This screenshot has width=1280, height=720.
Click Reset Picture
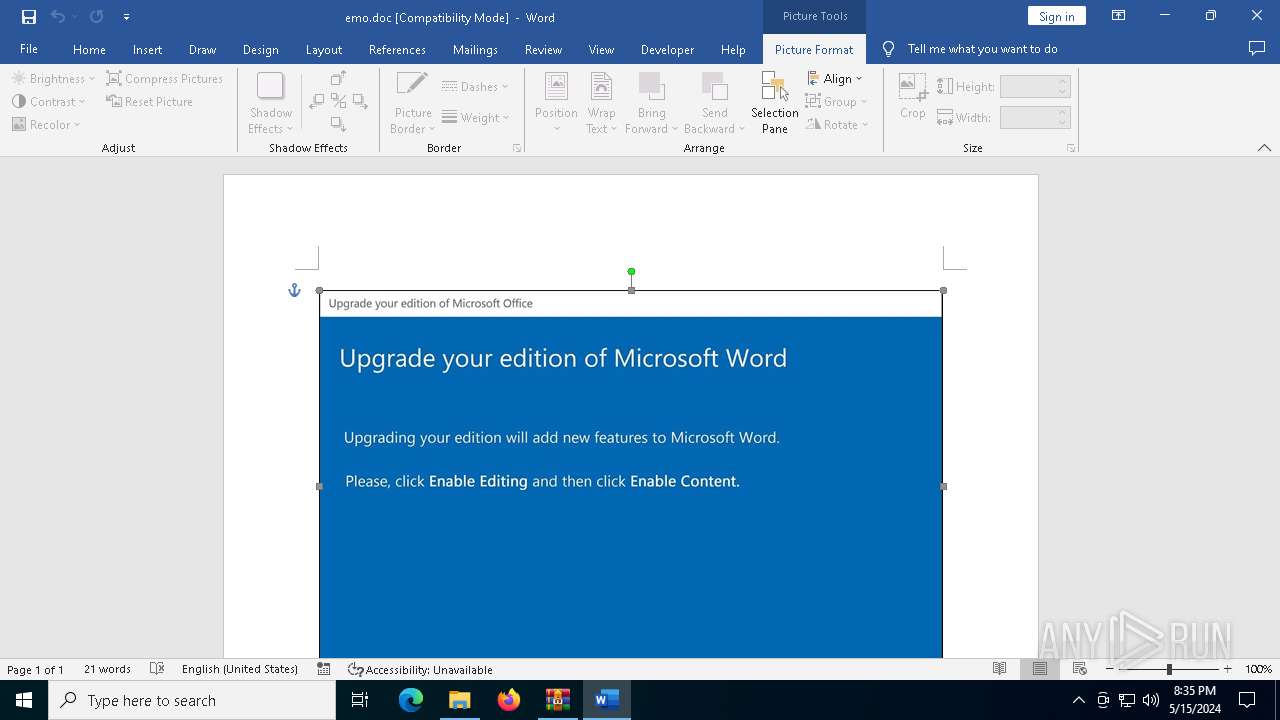pos(149,101)
